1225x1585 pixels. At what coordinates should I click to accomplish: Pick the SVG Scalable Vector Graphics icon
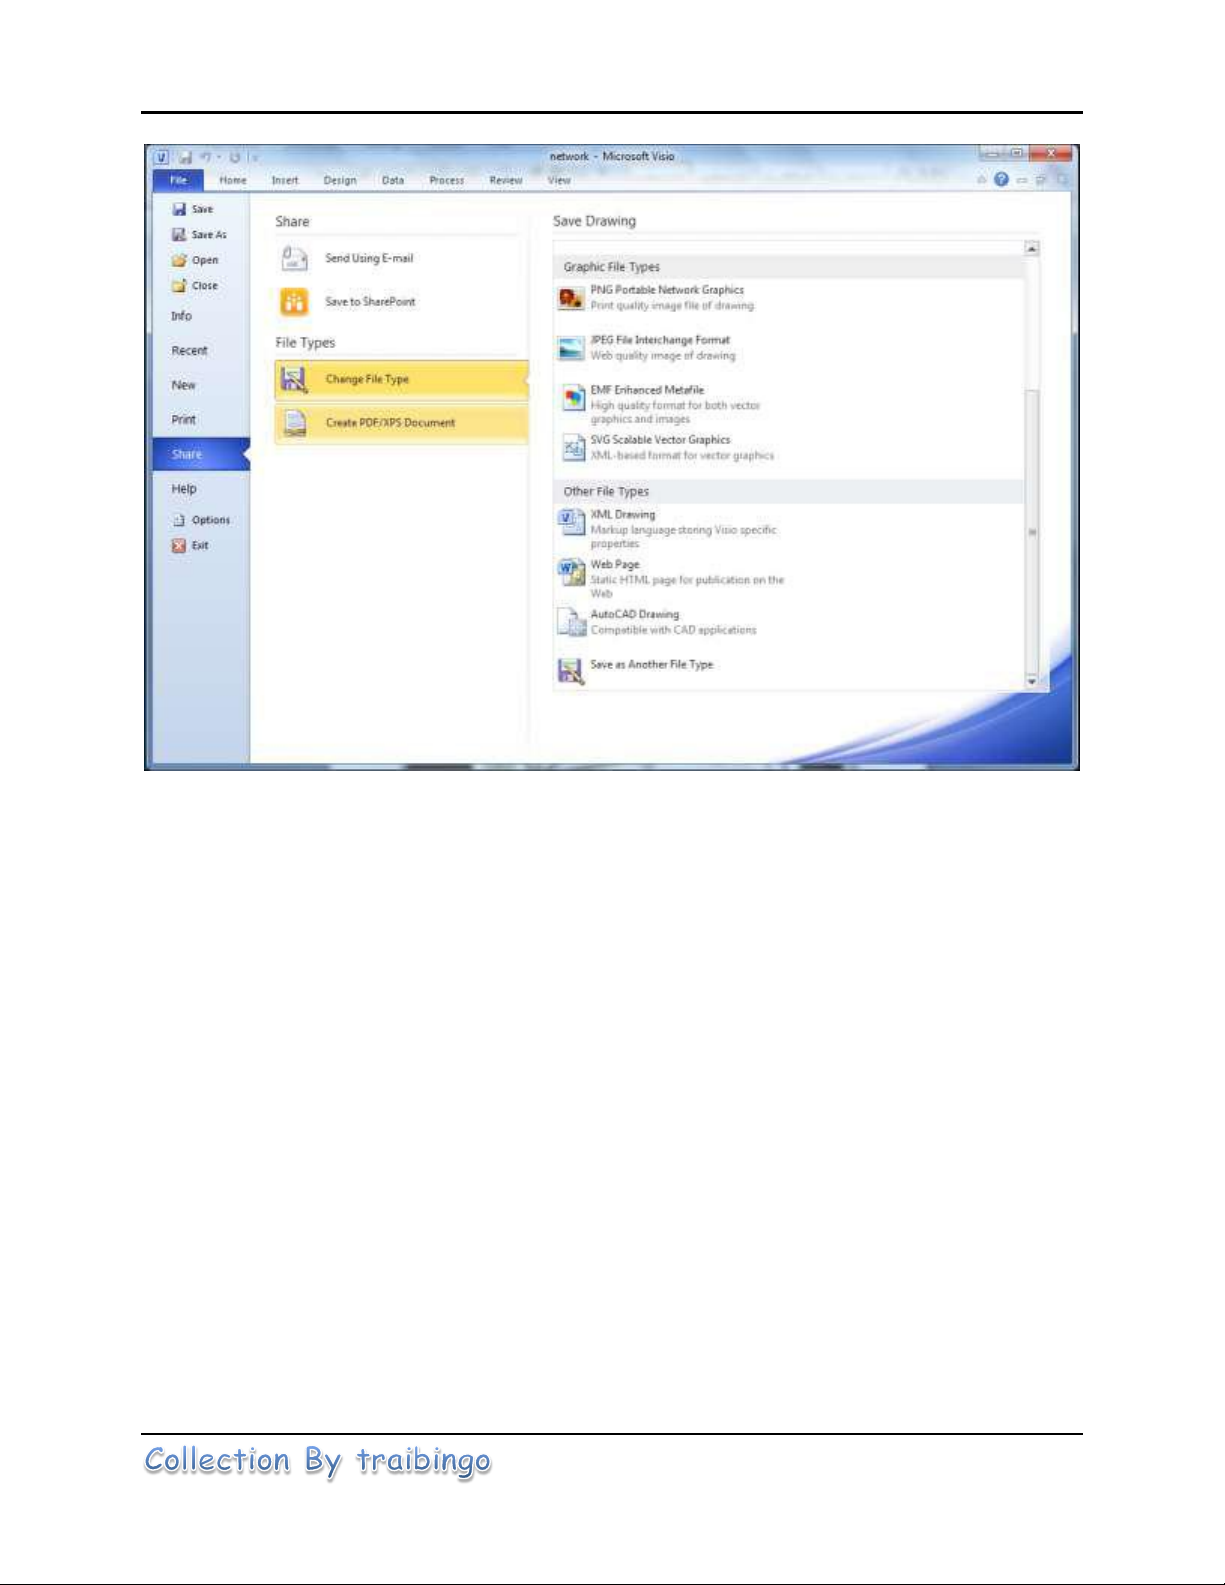click(x=572, y=449)
